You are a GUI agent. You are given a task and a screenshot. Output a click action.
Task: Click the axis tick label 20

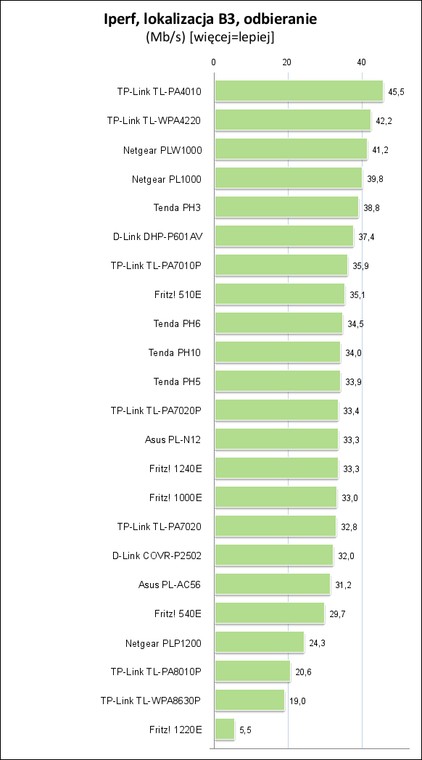(287, 62)
